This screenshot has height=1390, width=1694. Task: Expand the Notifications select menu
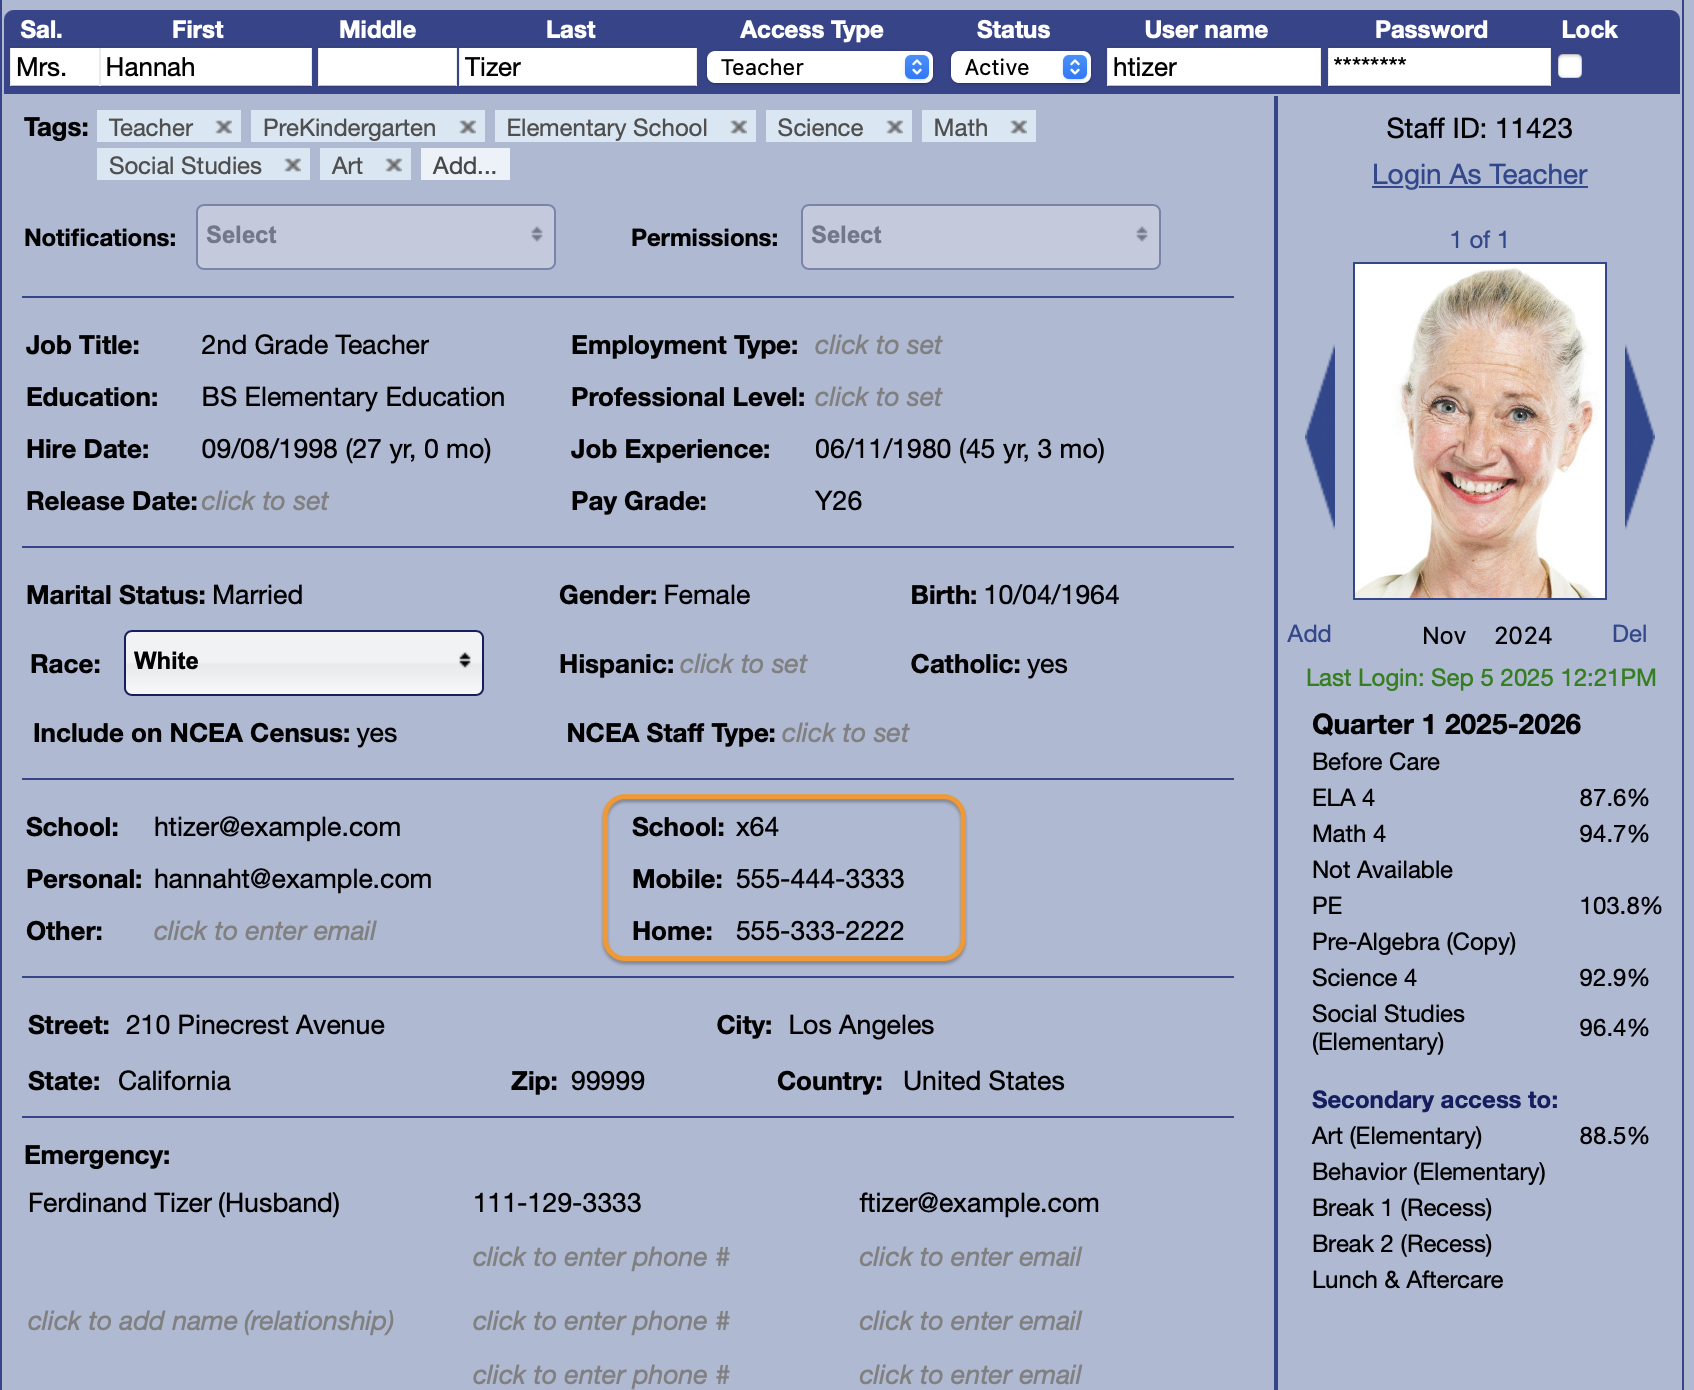pyautogui.click(x=376, y=237)
